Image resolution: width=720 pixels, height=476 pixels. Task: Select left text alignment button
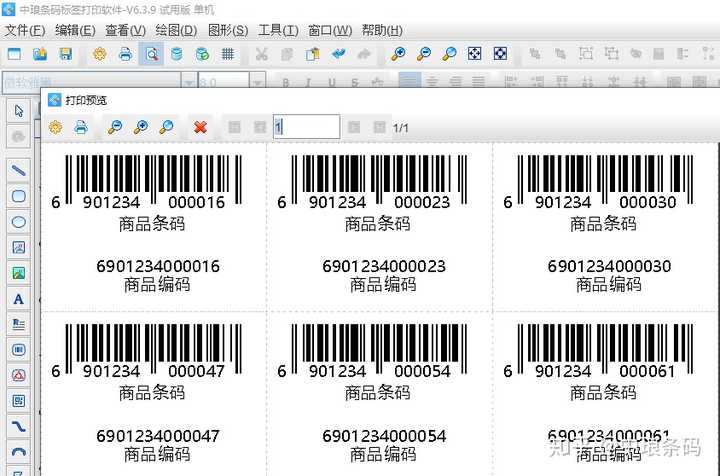pos(410,82)
